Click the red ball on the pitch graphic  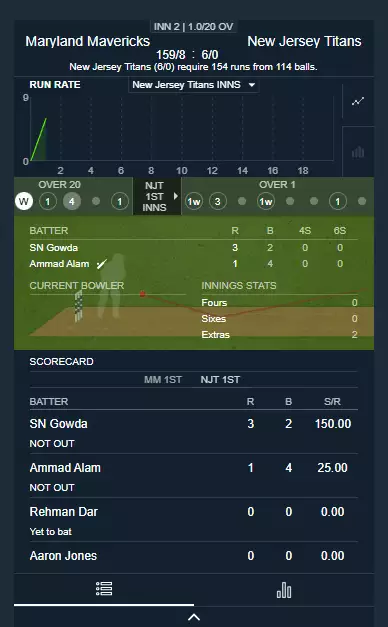pos(142,294)
